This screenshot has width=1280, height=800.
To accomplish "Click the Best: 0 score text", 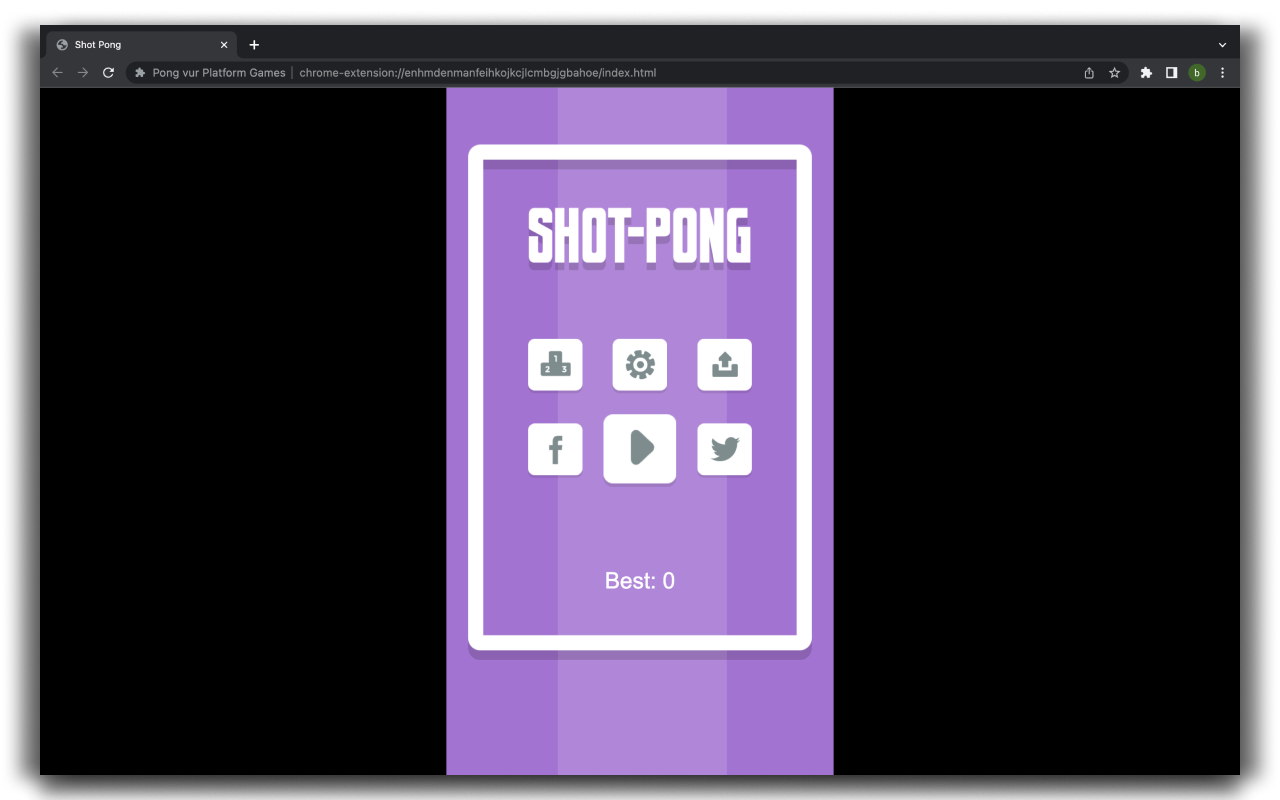I will 640,581.
